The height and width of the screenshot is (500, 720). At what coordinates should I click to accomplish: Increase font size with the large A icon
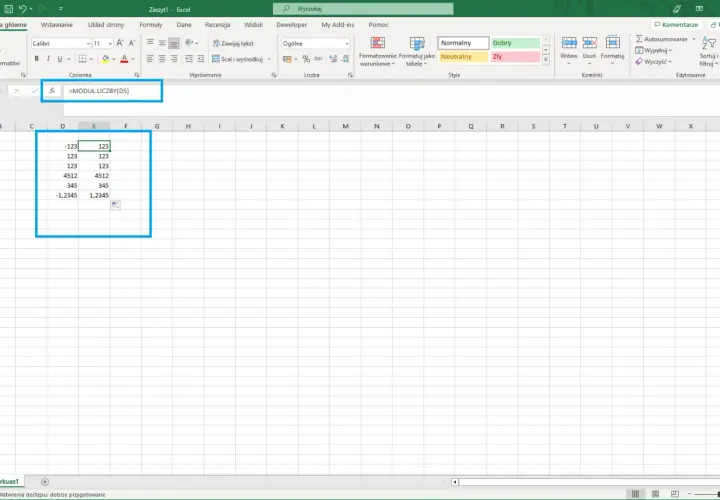(120, 43)
